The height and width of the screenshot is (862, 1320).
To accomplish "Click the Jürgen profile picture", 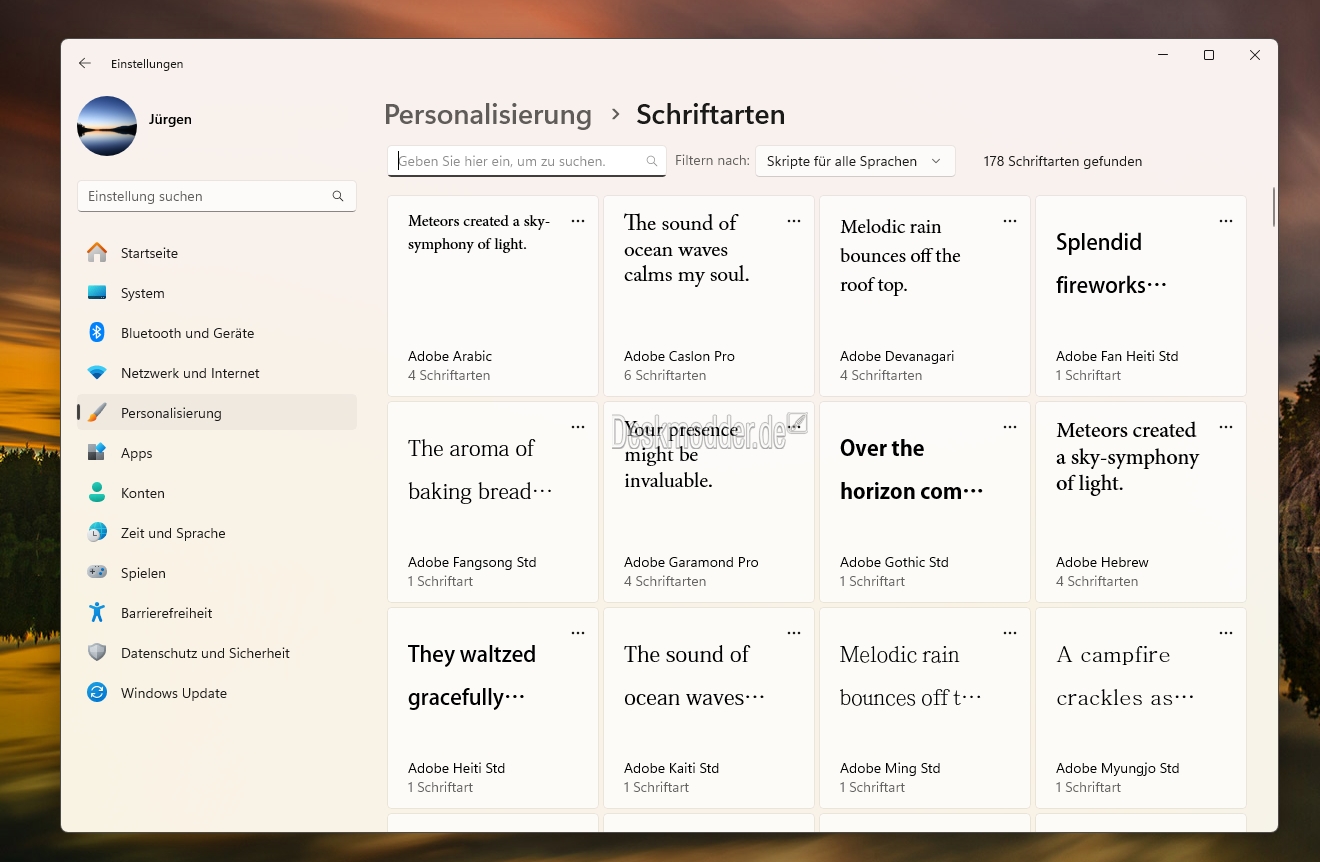I will [x=107, y=126].
